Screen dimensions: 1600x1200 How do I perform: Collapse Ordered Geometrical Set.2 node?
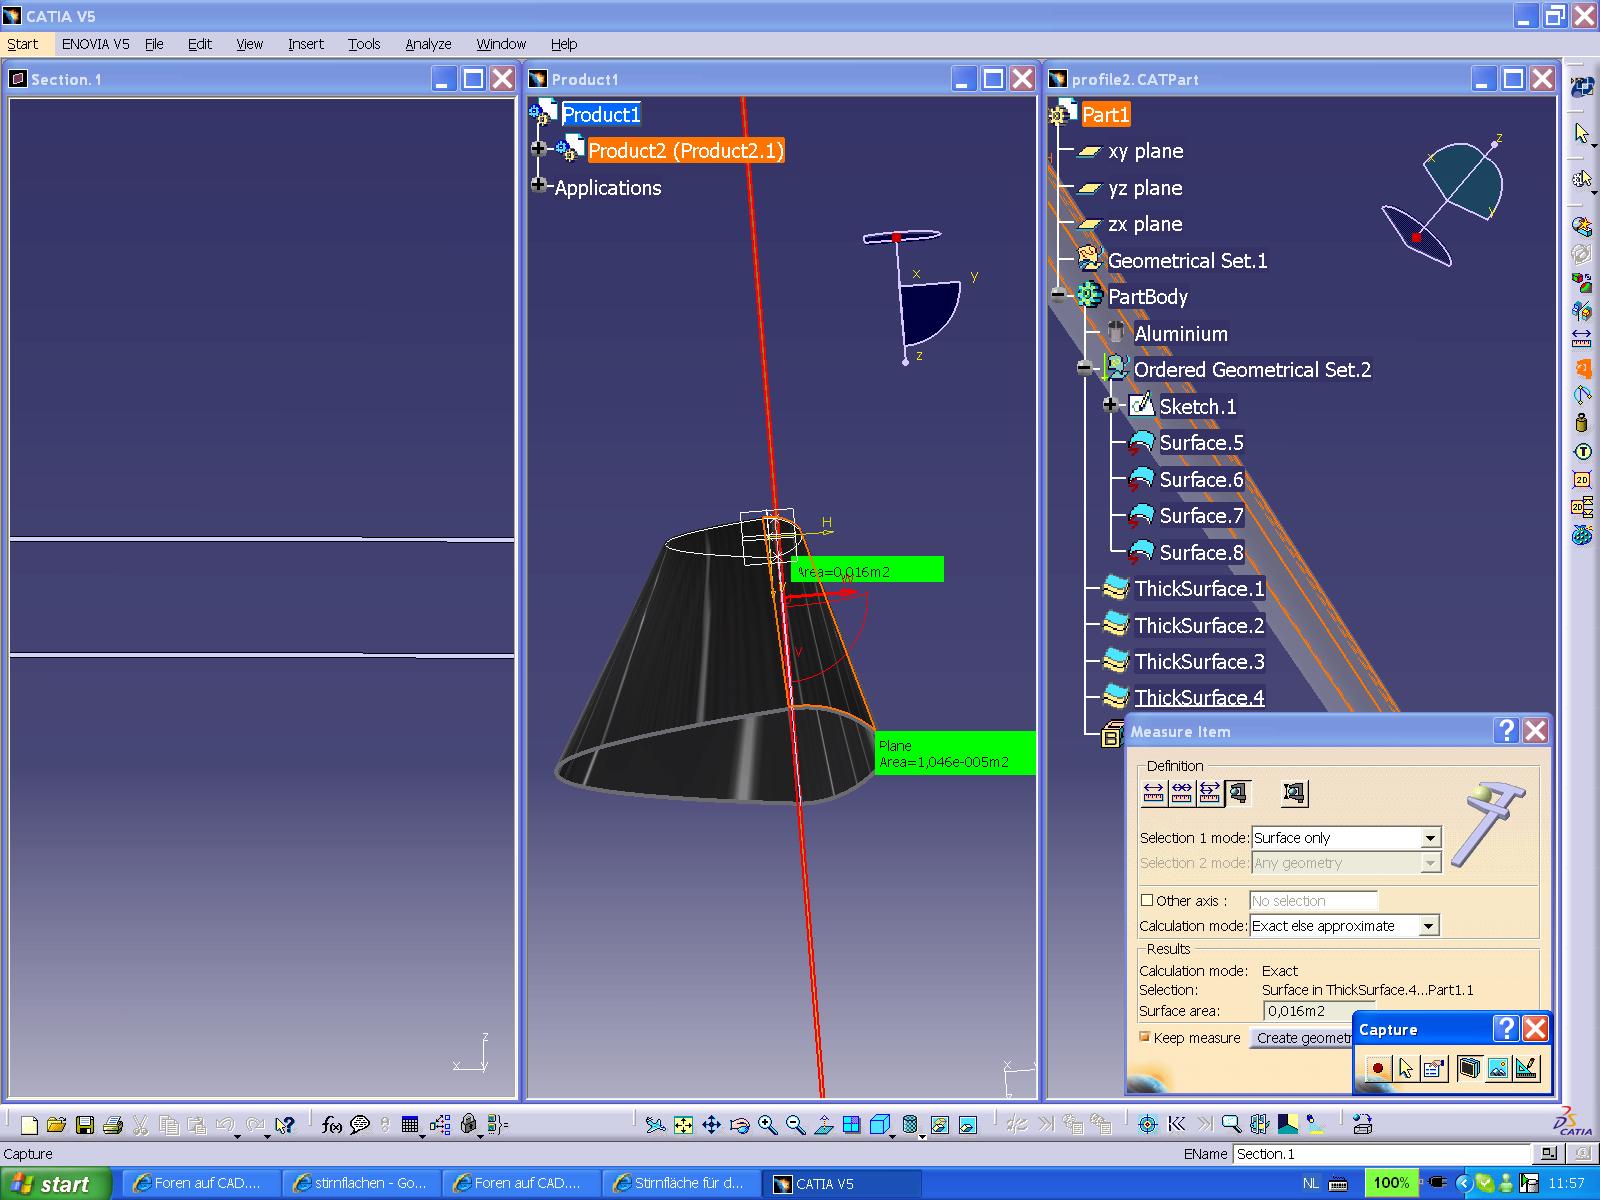(x=1084, y=368)
